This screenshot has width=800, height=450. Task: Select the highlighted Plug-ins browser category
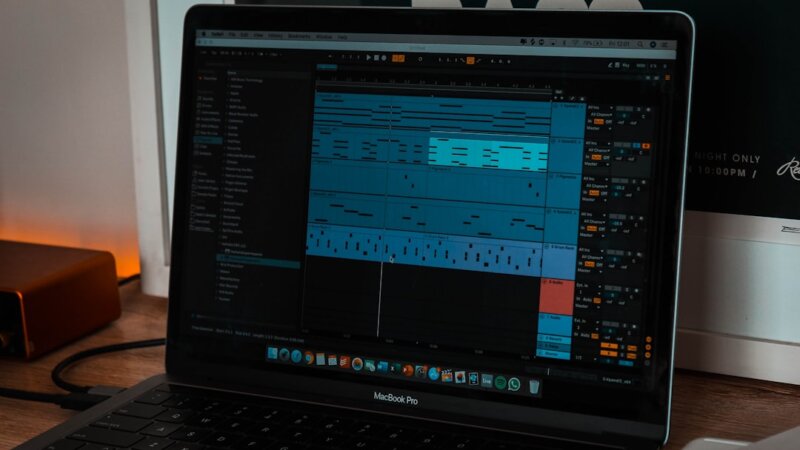coord(208,140)
